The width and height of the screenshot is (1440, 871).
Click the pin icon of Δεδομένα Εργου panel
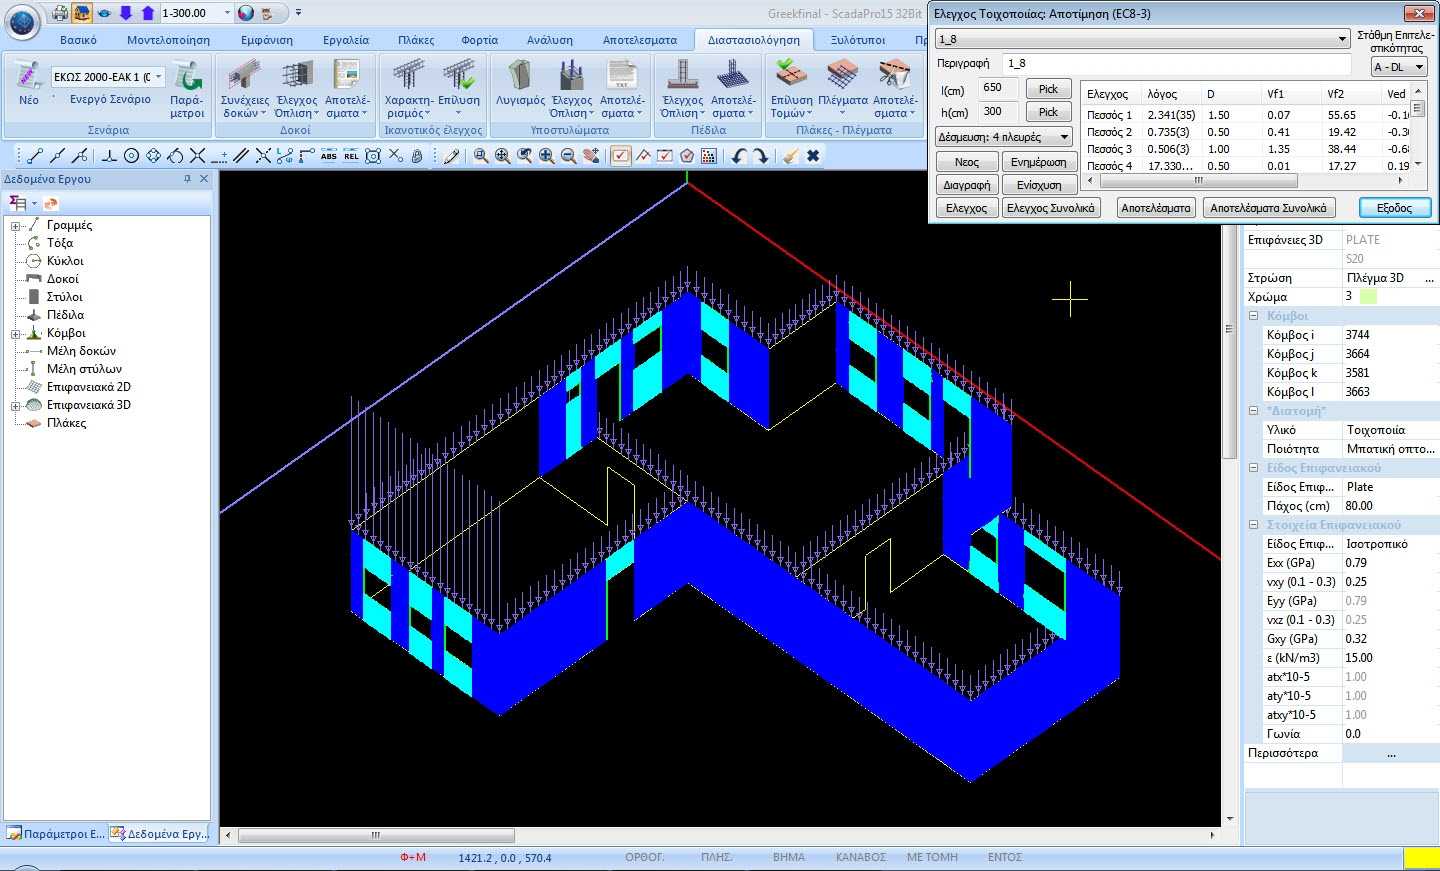[x=187, y=179]
